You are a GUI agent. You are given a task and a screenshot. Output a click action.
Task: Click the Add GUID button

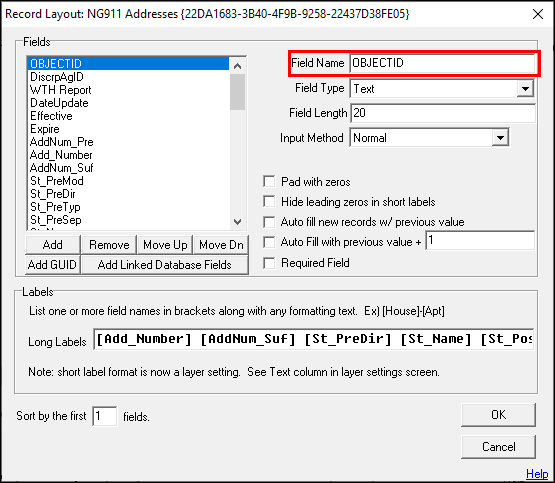pyautogui.click(x=53, y=265)
